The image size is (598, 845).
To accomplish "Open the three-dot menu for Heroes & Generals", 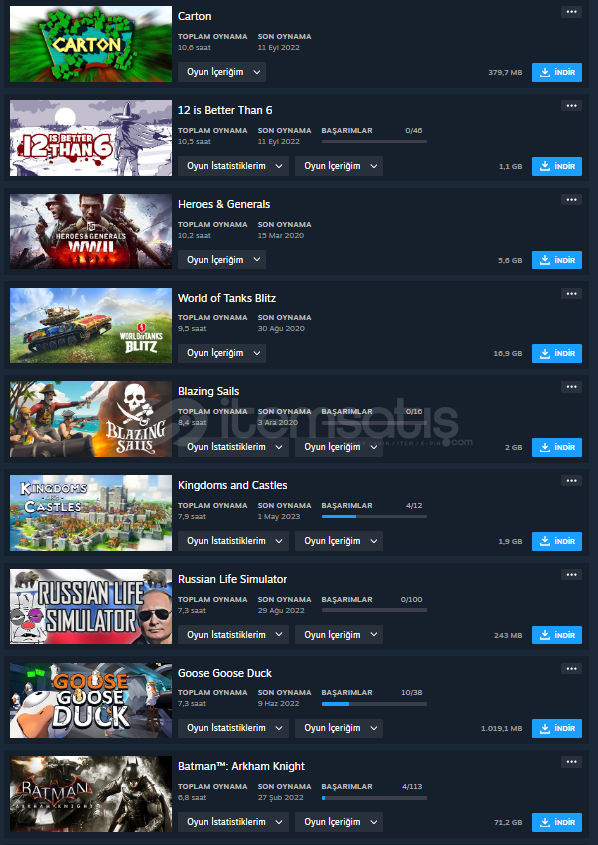I will click(x=571, y=200).
